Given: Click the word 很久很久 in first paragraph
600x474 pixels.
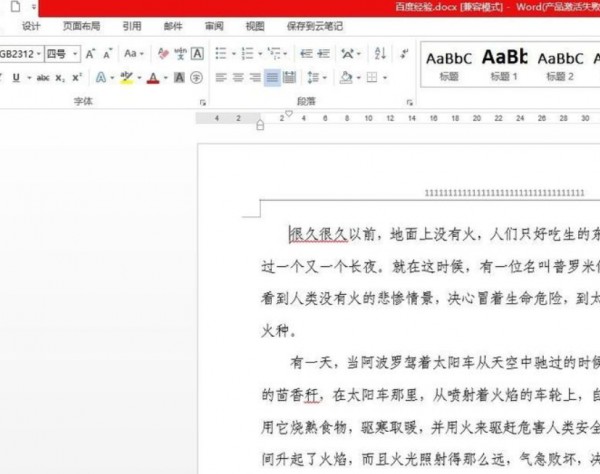Looking at the screenshot, I should coord(318,234).
